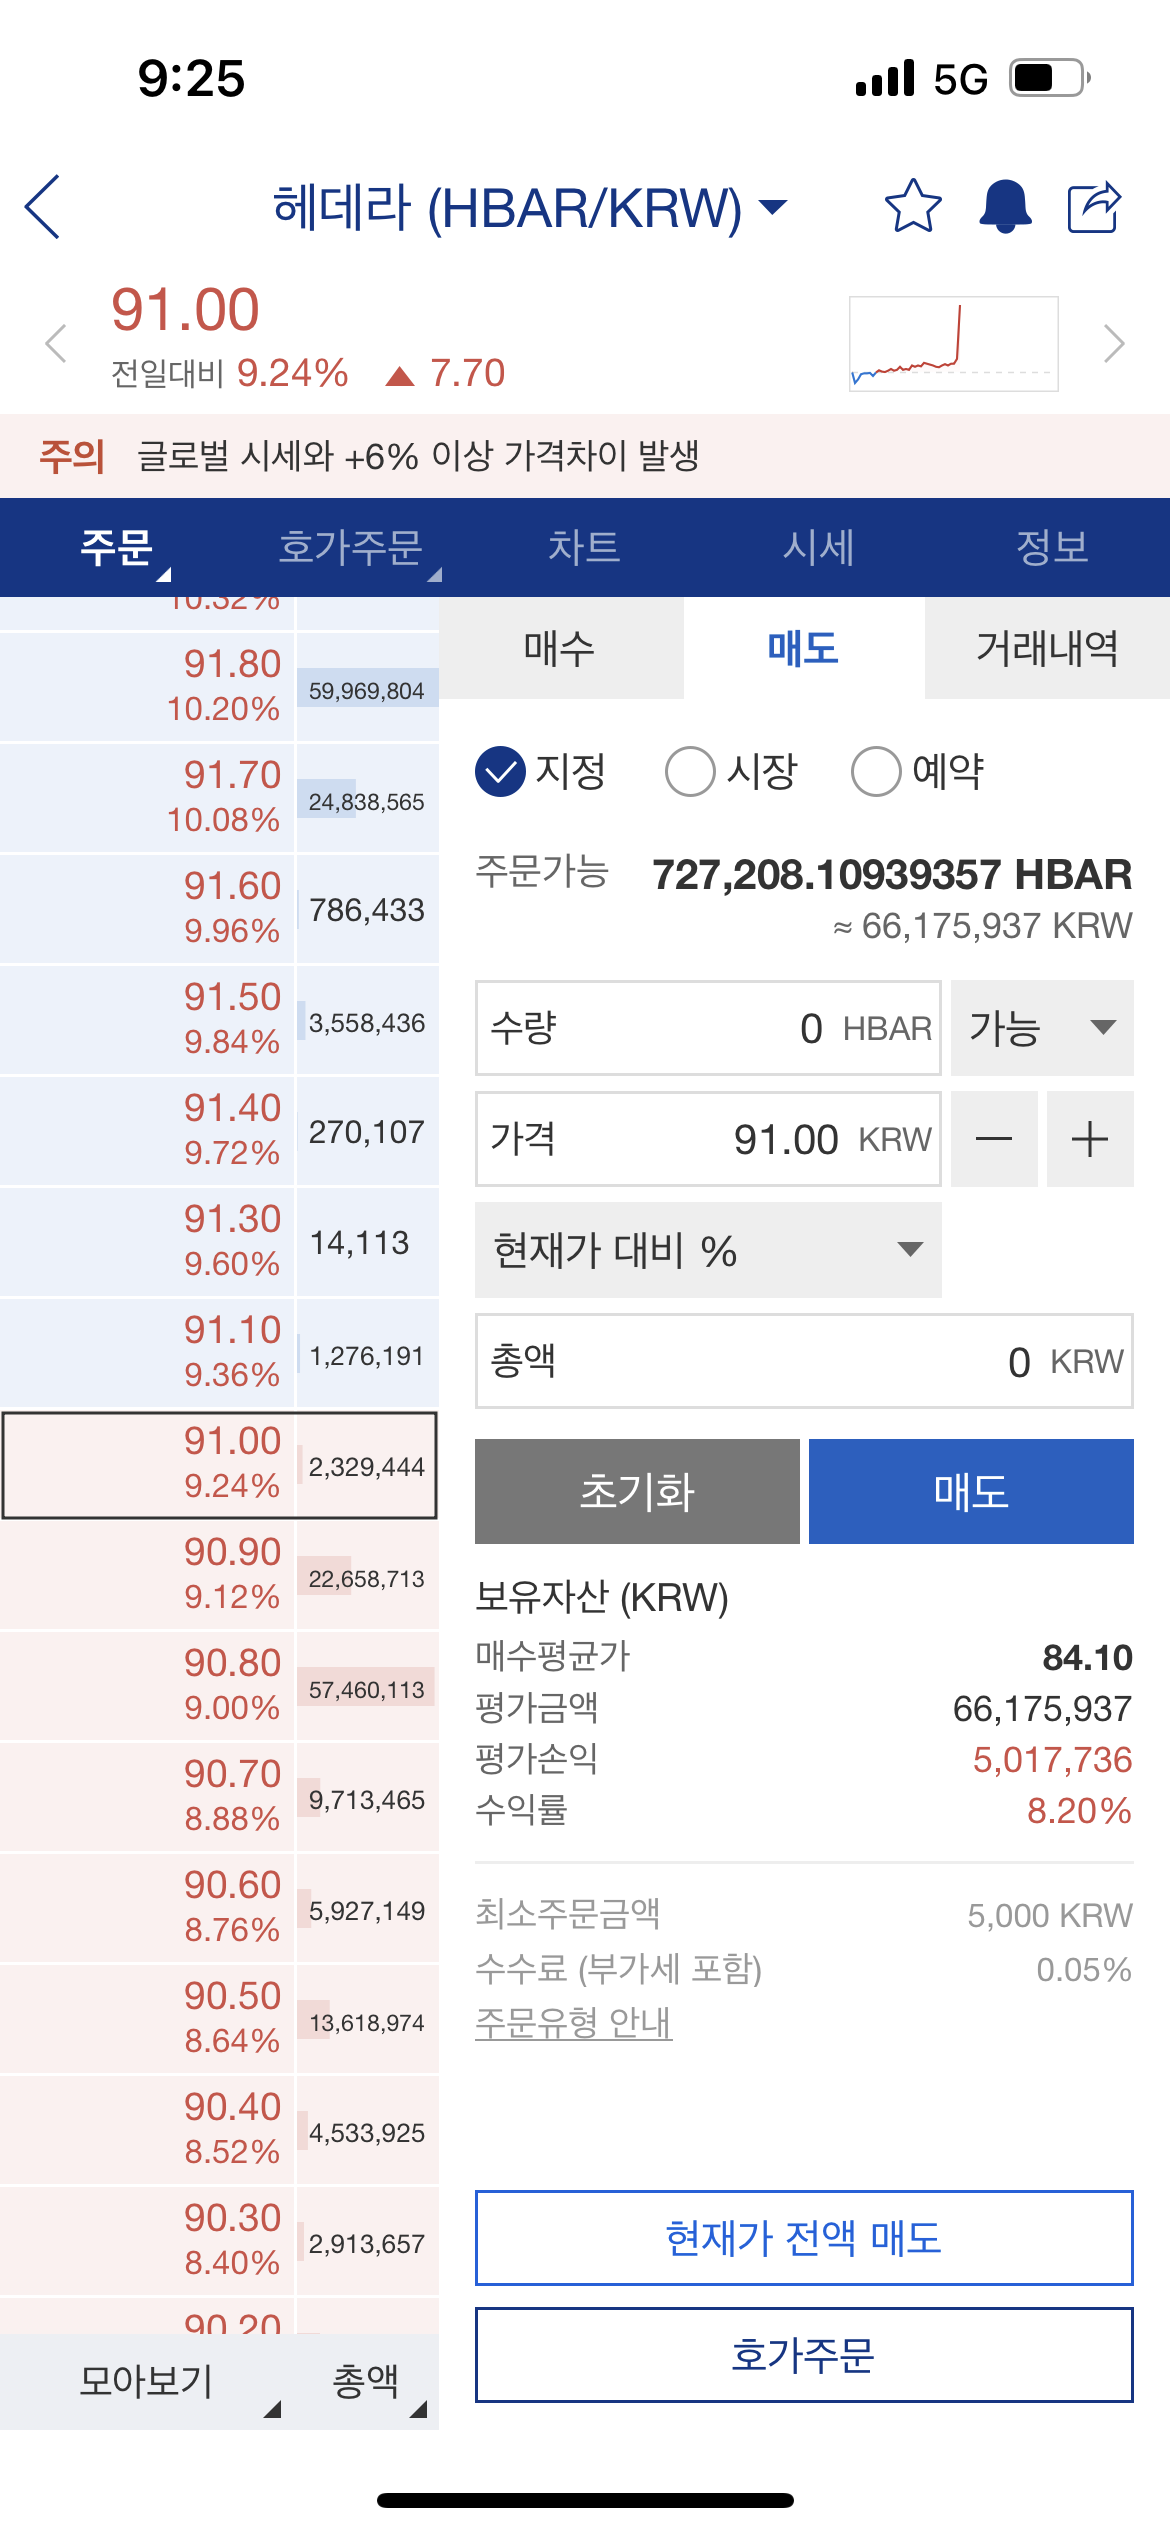
Task: Tap the cellular signal bars icon
Action: [x=885, y=78]
